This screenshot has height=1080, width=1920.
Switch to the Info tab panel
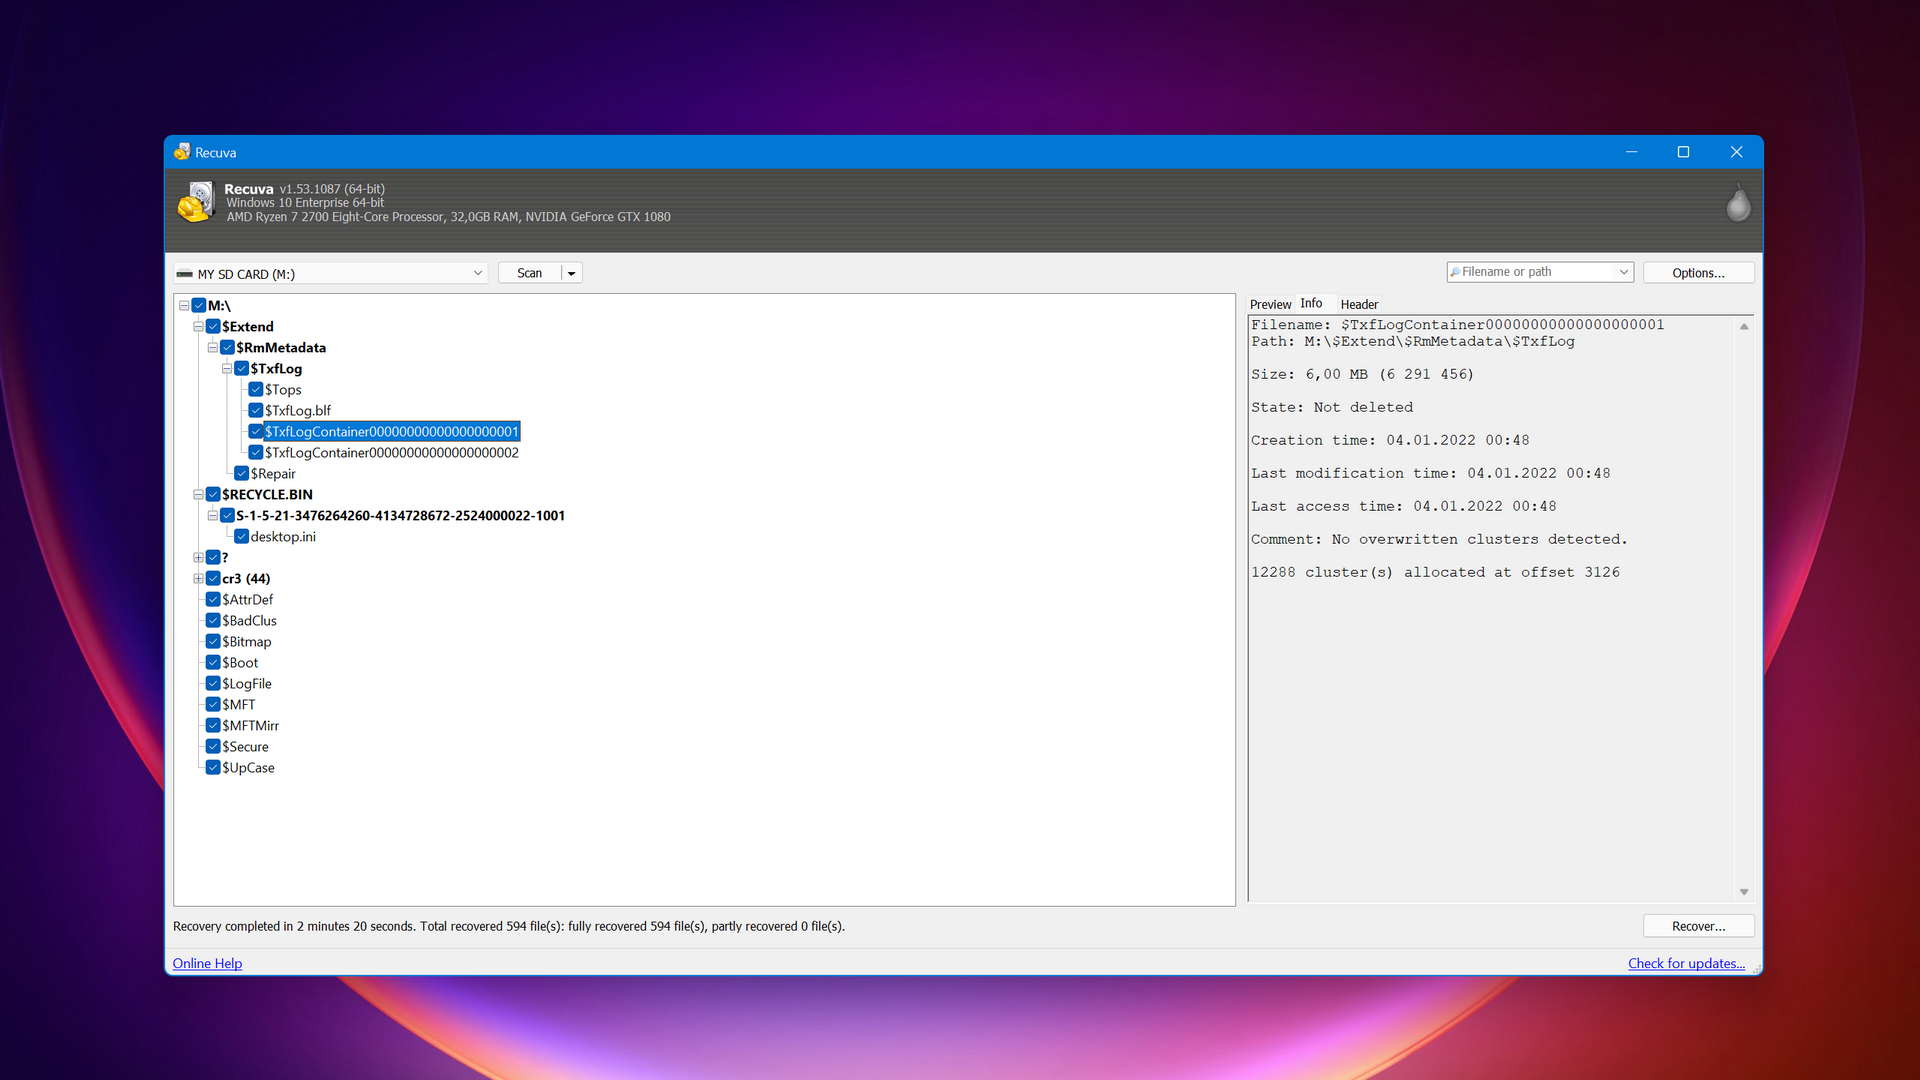click(1311, 303)
